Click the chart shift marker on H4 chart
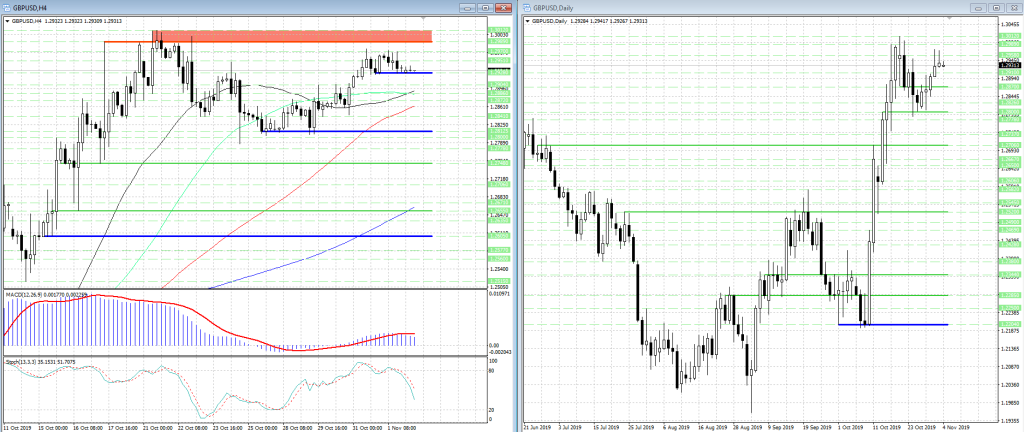Viewport: 1024px width, 432px height. pyautogui.click(x=425, y=20)
